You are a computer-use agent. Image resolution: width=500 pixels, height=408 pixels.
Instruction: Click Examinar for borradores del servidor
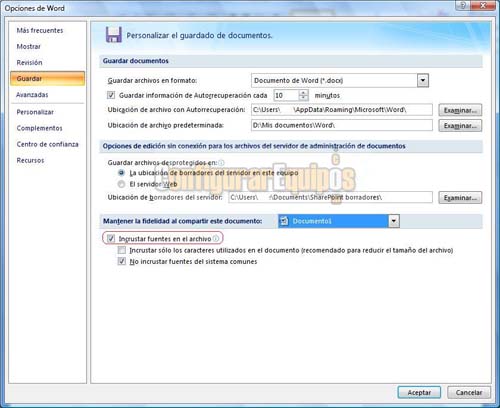460,198
